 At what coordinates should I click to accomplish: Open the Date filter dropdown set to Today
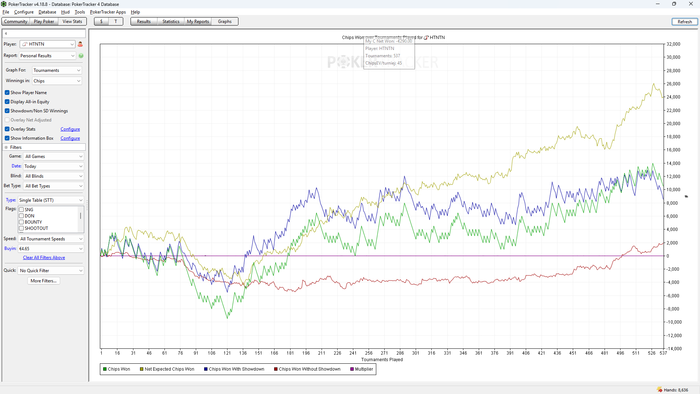(x=53, y=166)
